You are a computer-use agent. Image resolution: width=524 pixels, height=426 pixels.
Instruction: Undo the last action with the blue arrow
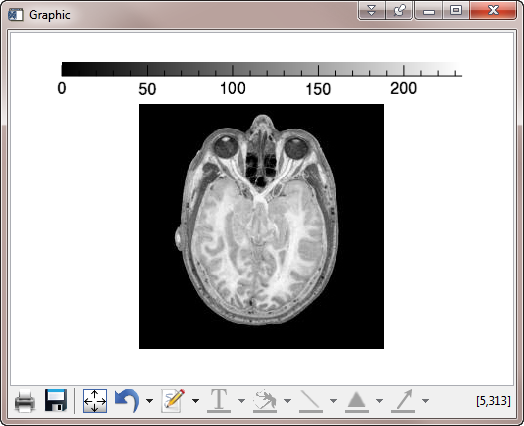click(127, 400)
